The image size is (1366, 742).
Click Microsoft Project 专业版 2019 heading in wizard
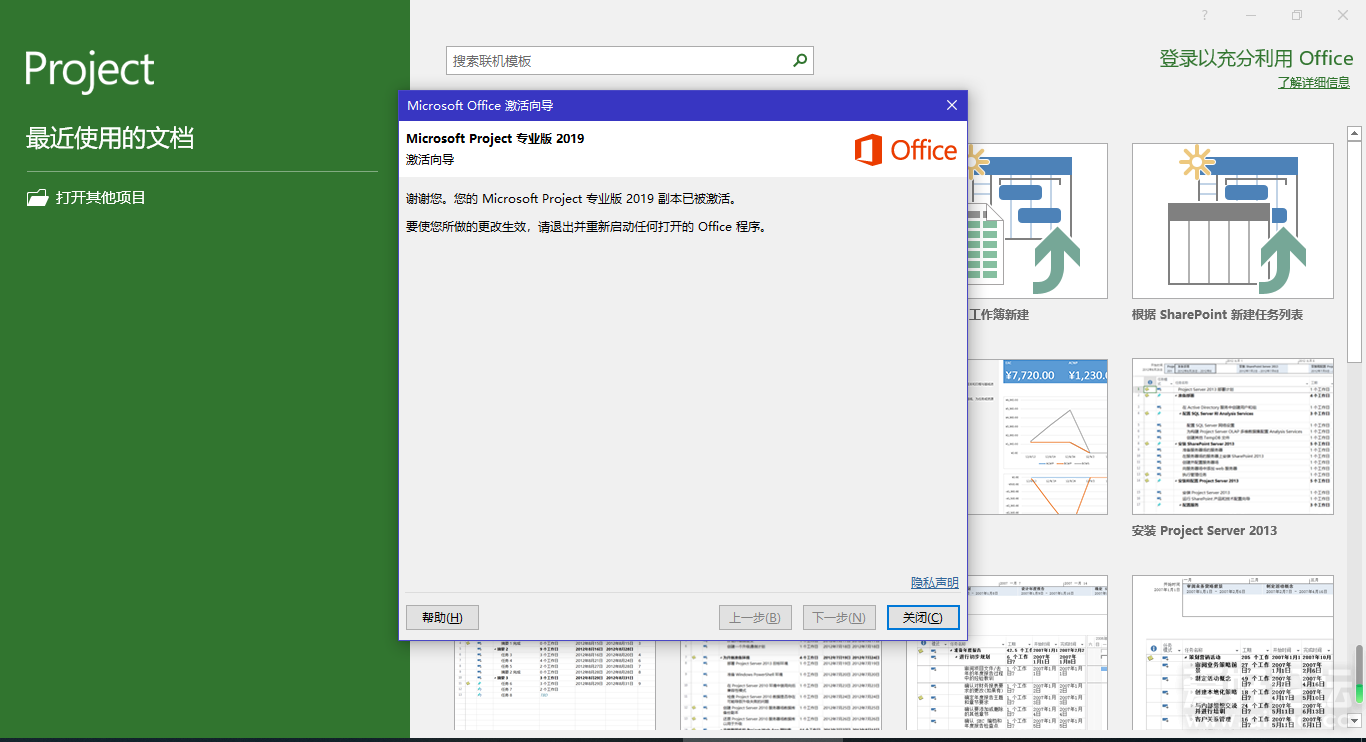(495, 139)
